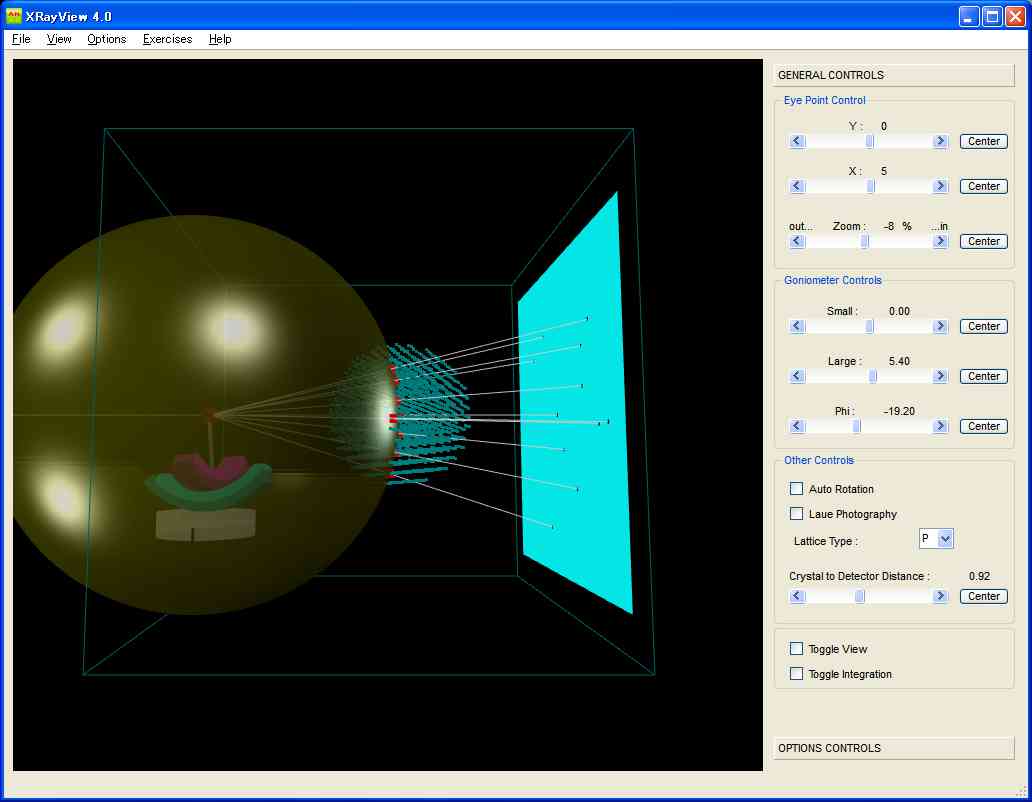Screen dimensions: 1032x802
Task: Click Center button next to Phi
Action: point(983,426)
